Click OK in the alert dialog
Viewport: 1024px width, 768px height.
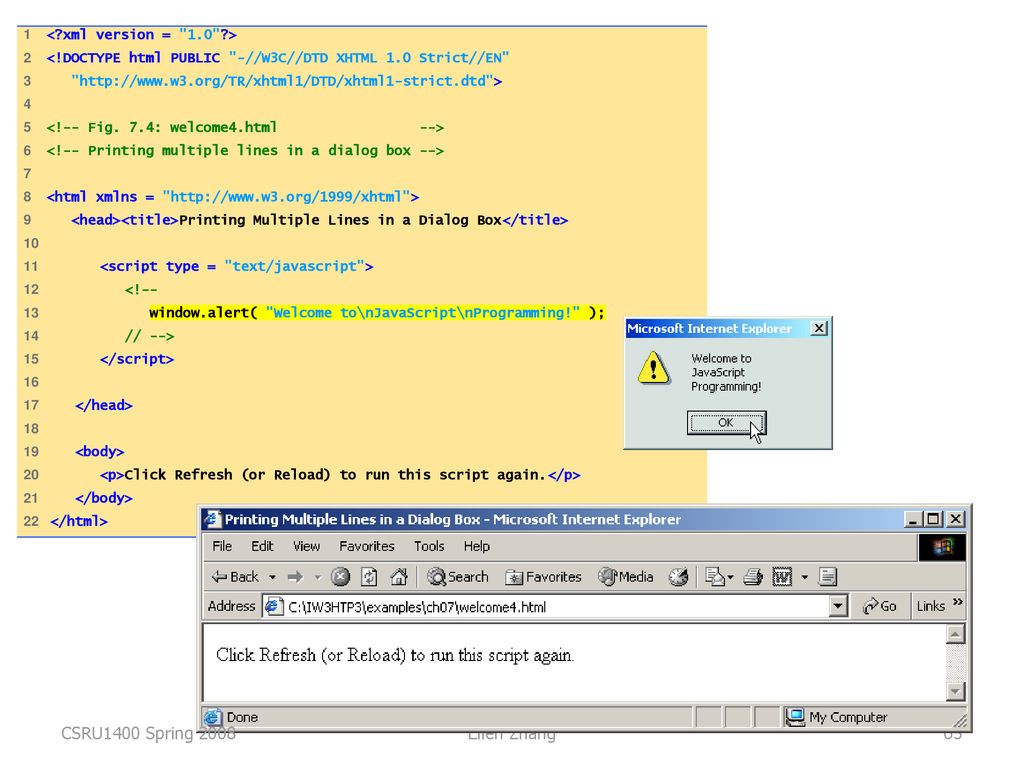pyautogui.click(x=726, y=423)
